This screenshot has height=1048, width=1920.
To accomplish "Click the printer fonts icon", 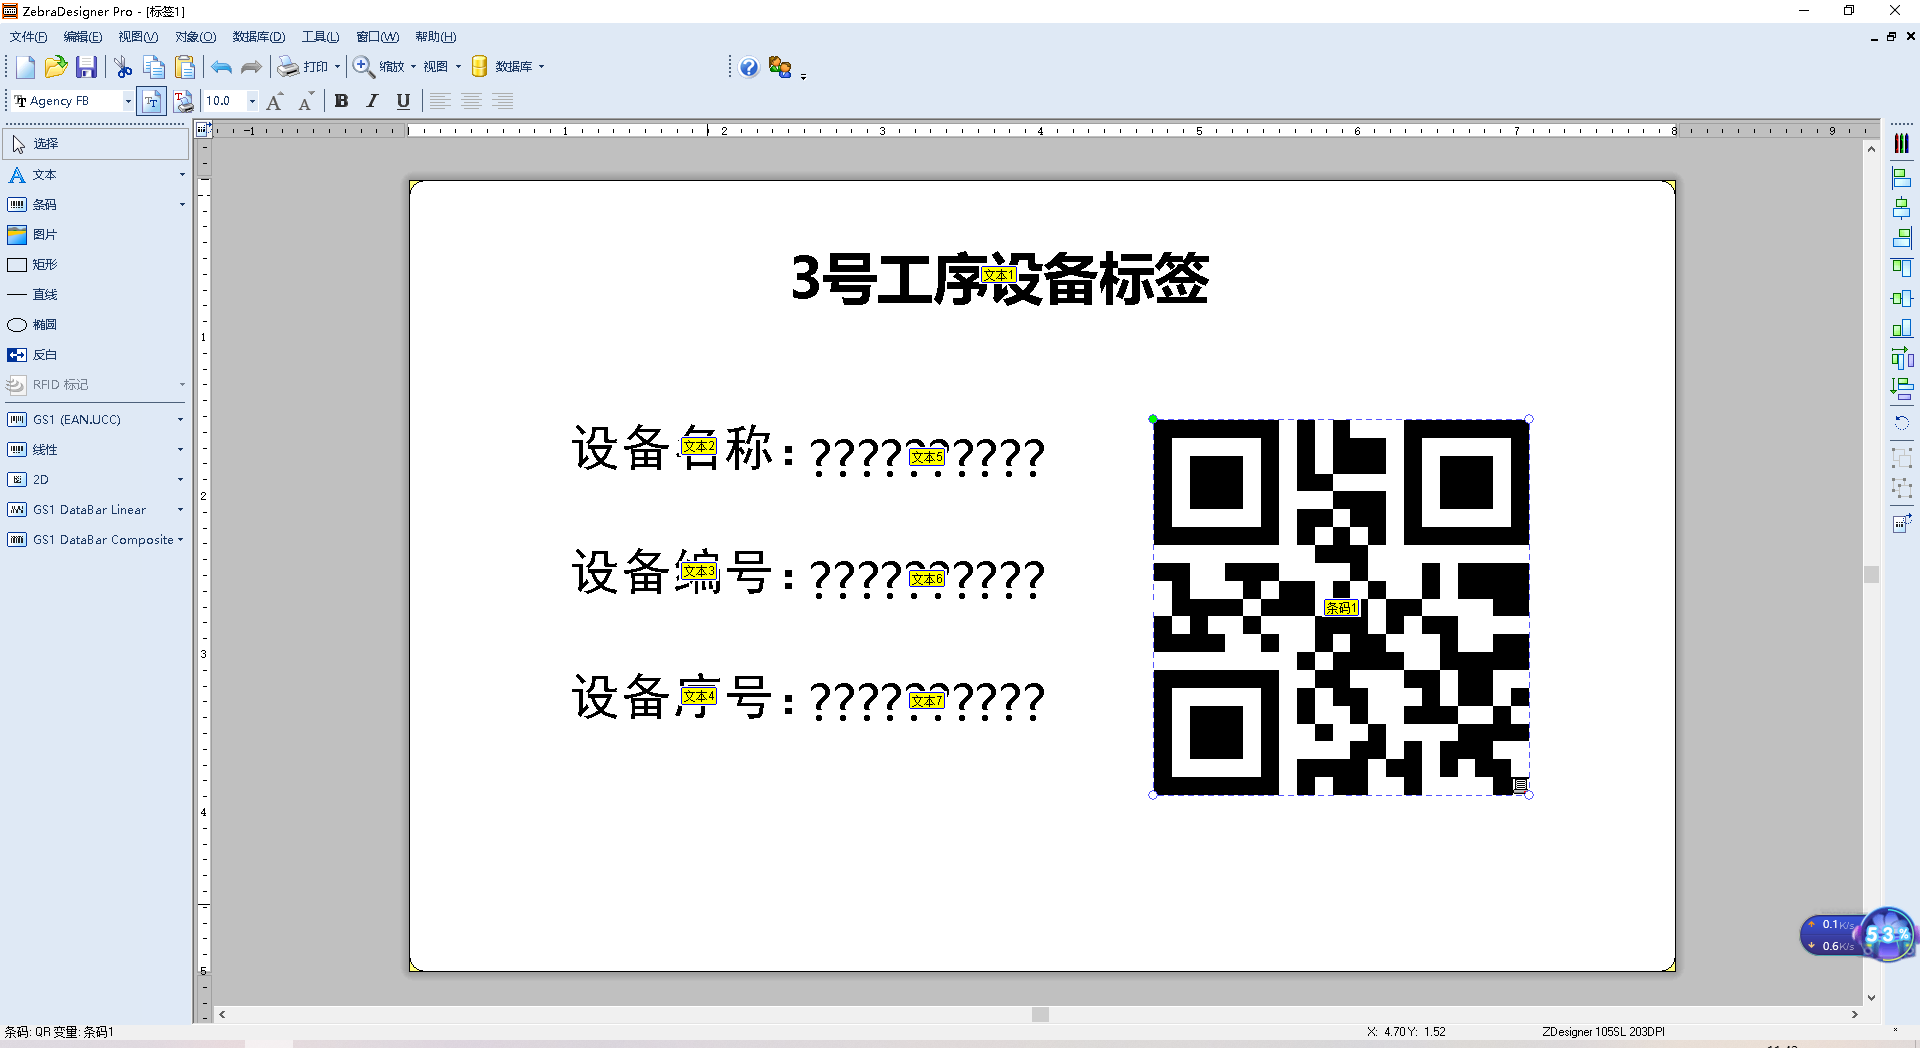I will tap(183, 101).
